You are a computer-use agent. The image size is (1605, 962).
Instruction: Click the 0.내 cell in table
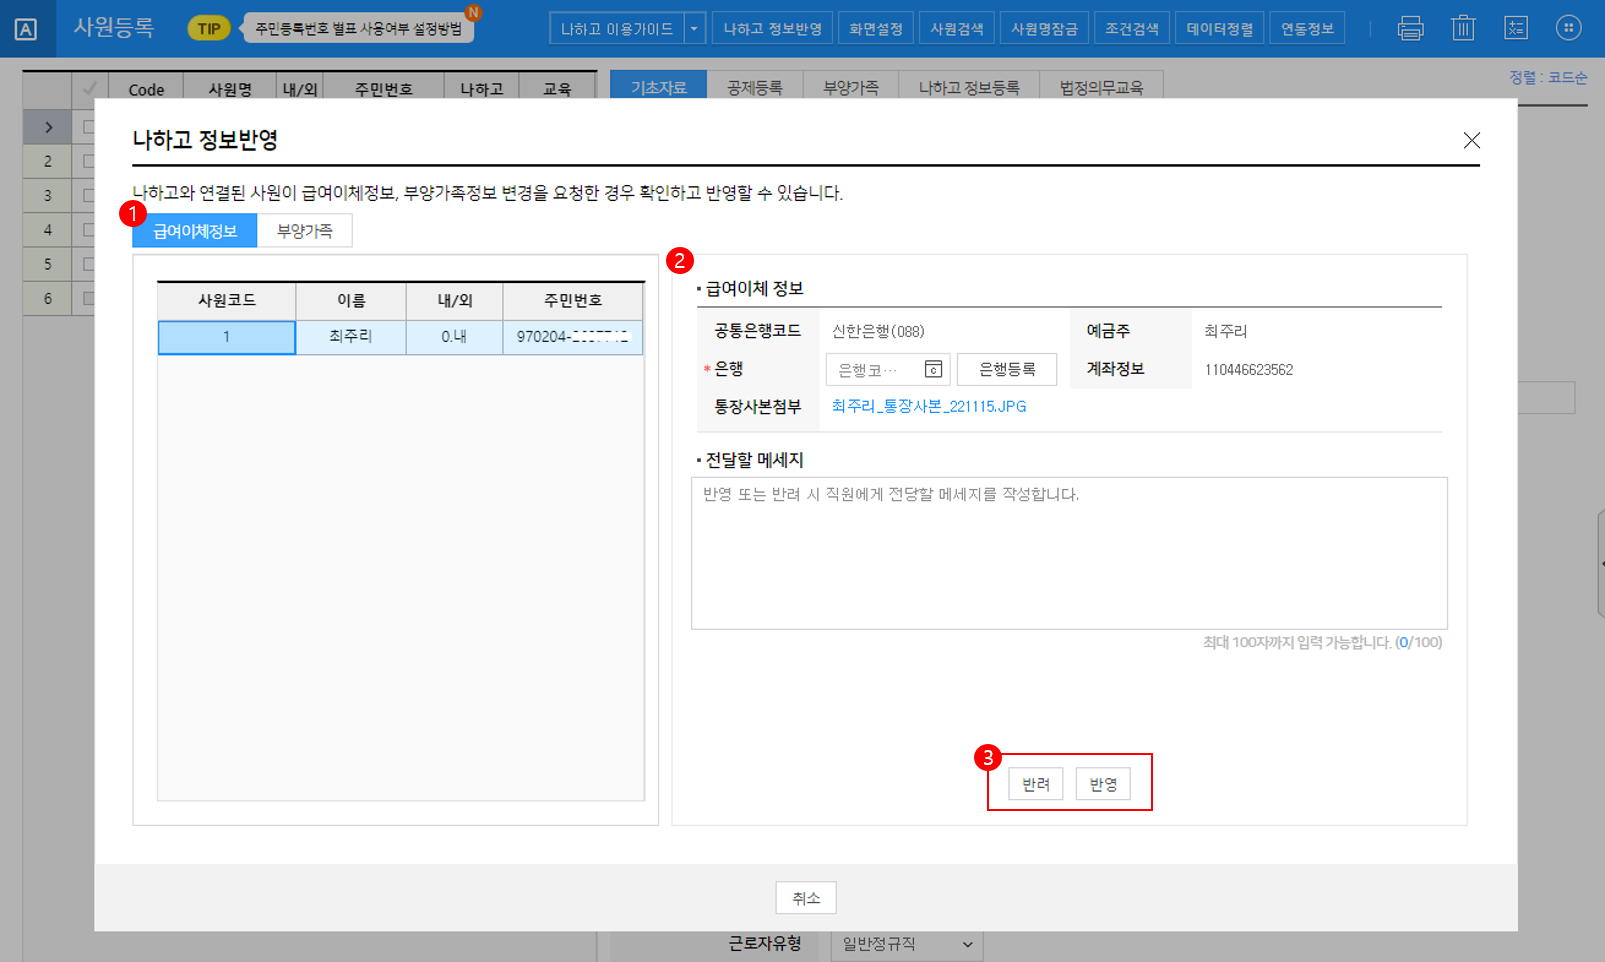click(x=454, y=337)
